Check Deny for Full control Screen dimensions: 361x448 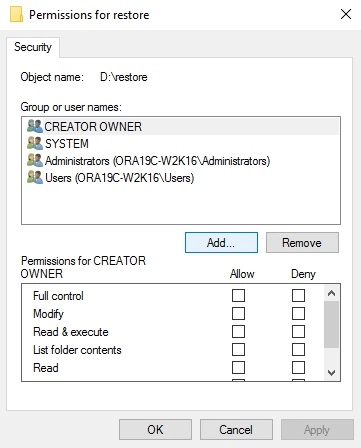pyautogui.click(x=298, y=296)
